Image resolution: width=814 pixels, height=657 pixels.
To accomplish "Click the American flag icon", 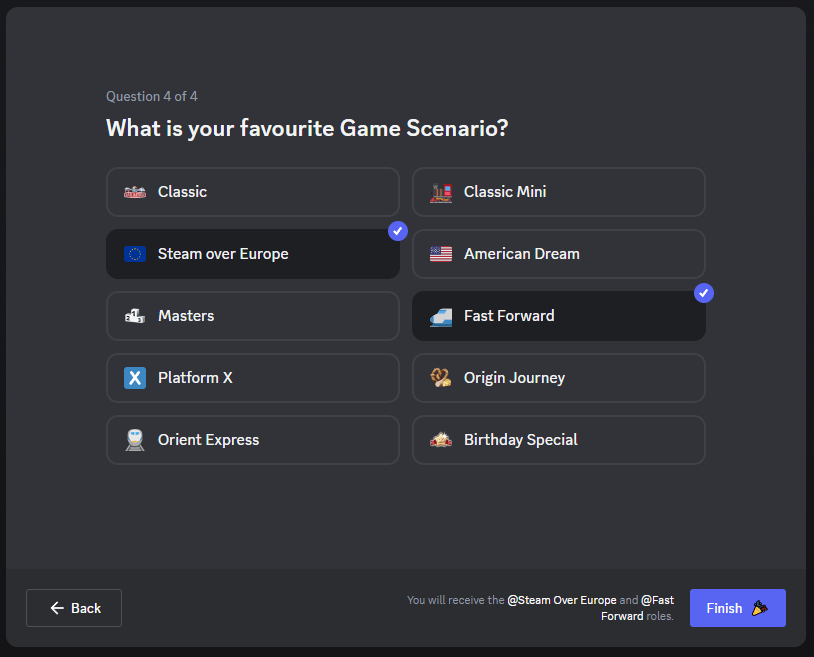I will [441, 254].
